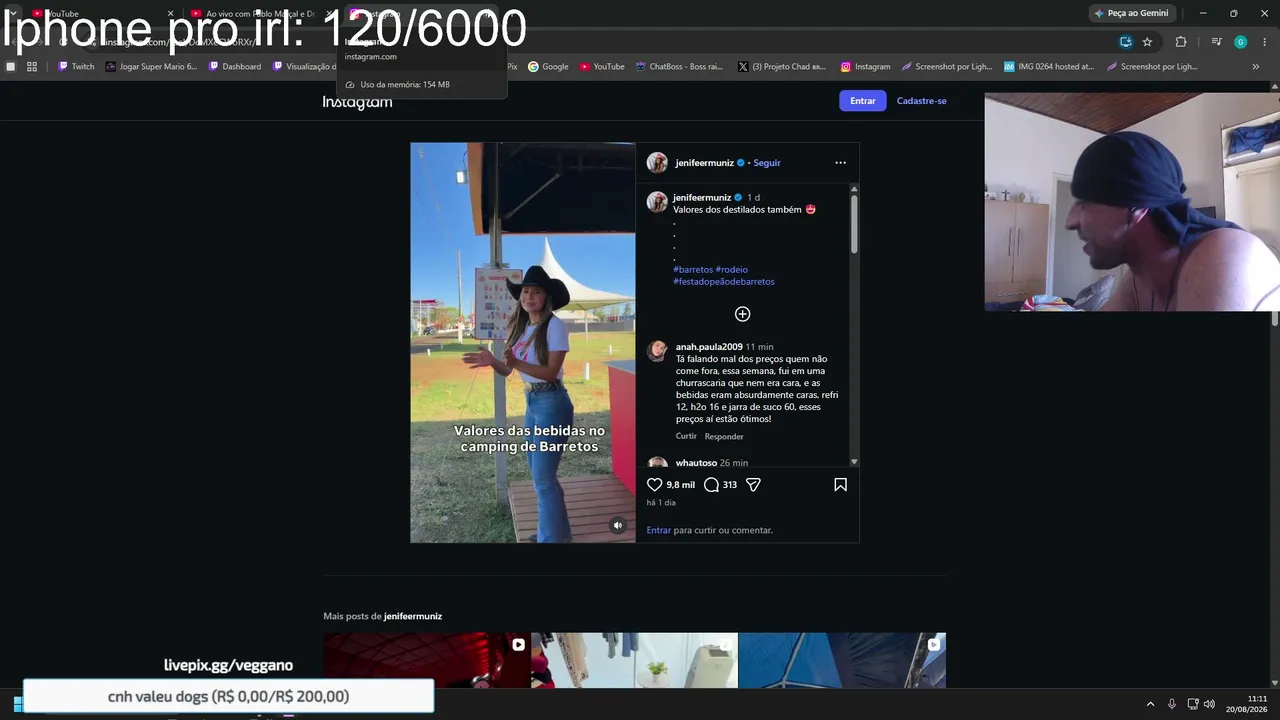
Task: Open the Screenshot por Ligh... bookmark after Instagram
Action: [947, 67]
